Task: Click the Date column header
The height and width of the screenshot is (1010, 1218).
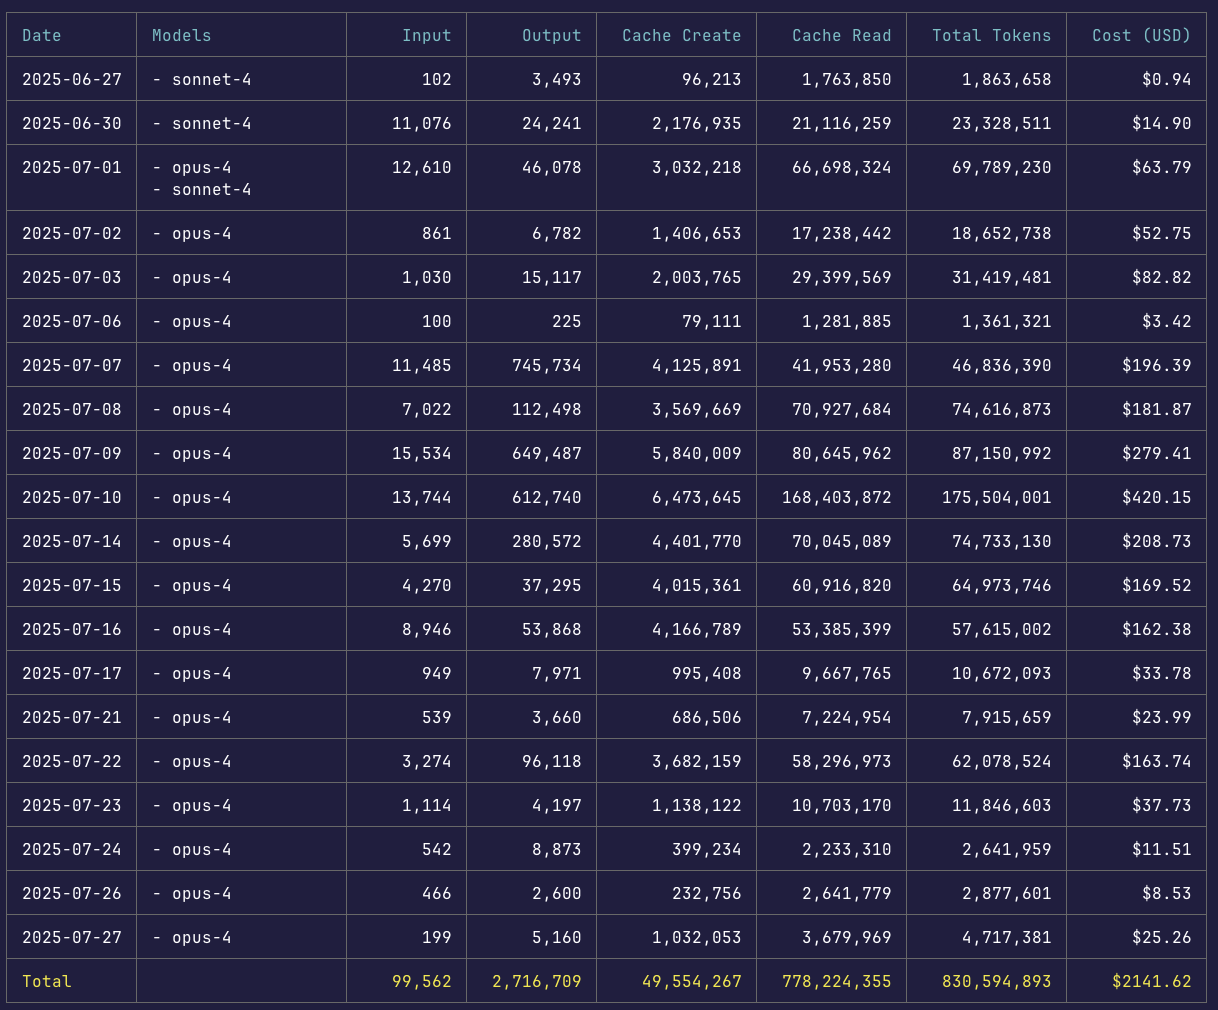Action: 42,36
